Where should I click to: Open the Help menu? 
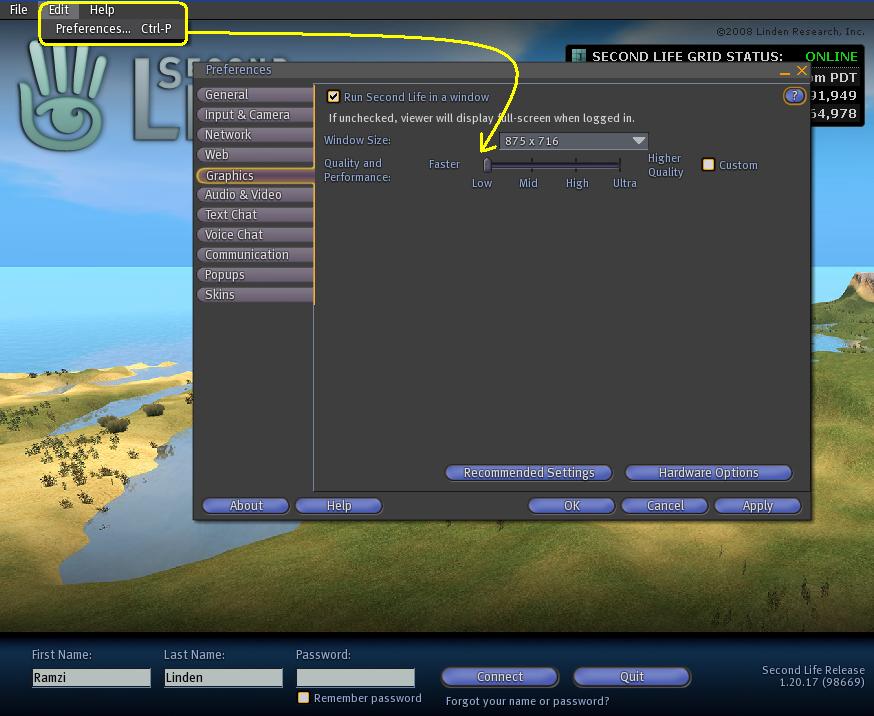(x=102, y=10)
